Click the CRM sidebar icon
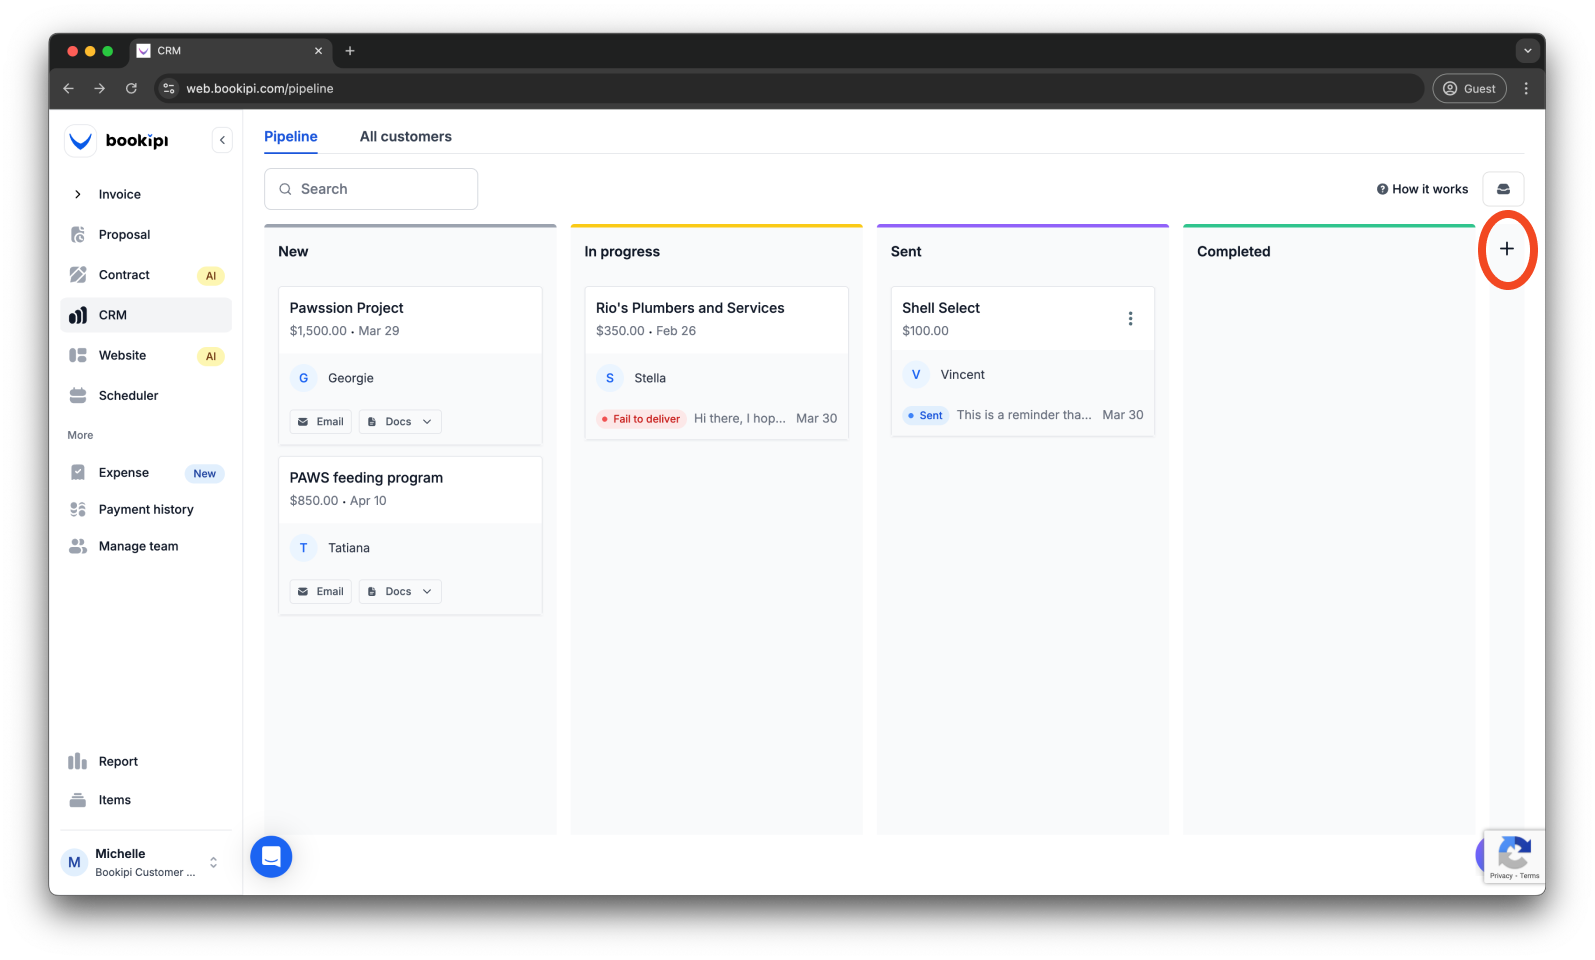1595x960 pixels. click(x=78, y=315)
